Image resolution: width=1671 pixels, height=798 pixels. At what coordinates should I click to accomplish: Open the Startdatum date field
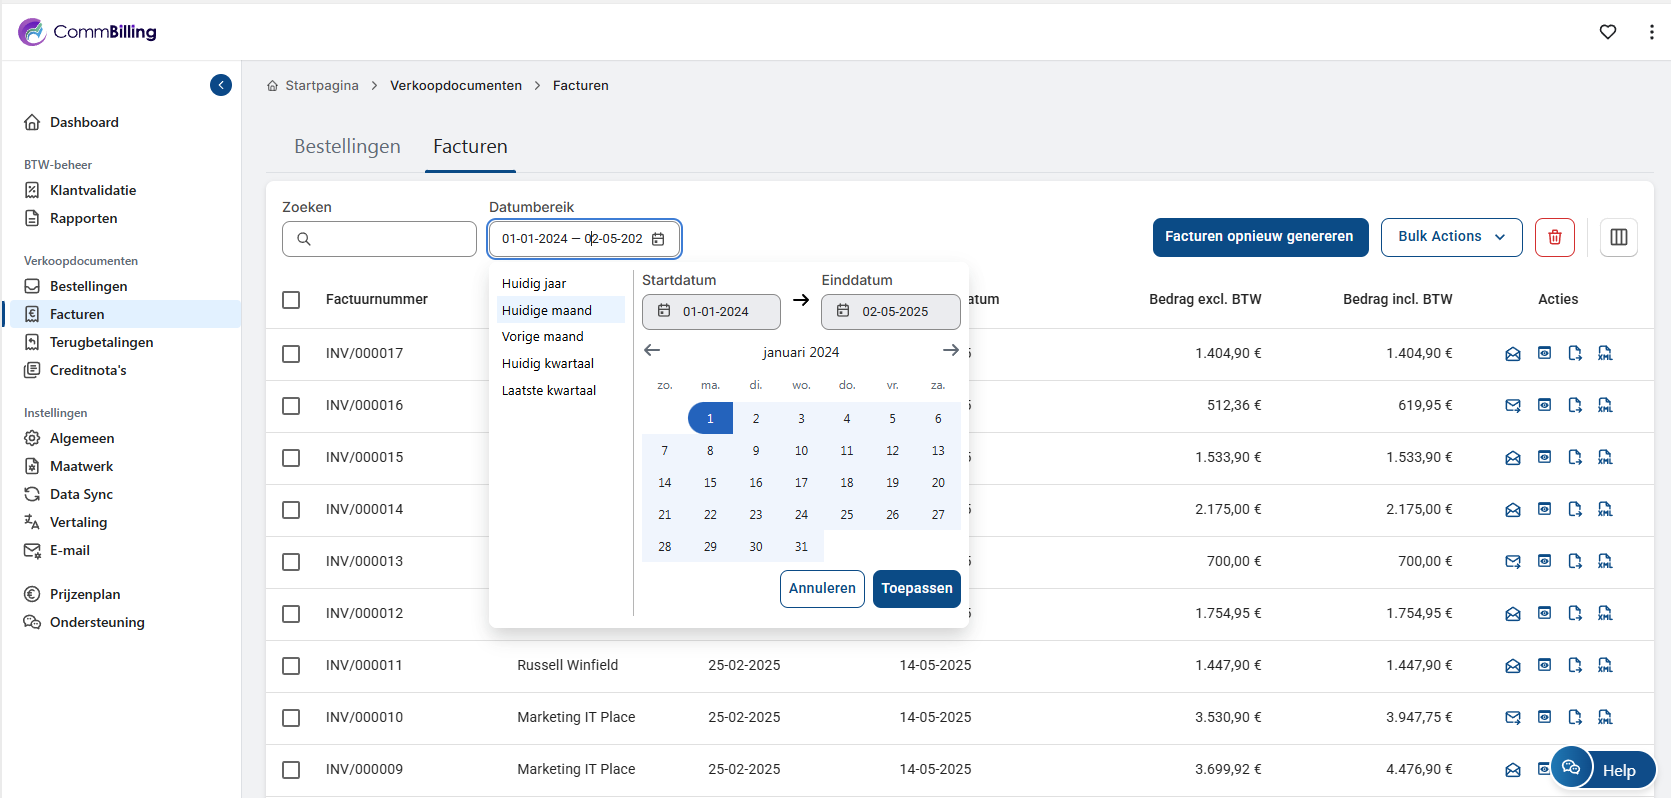pos(711,312)
